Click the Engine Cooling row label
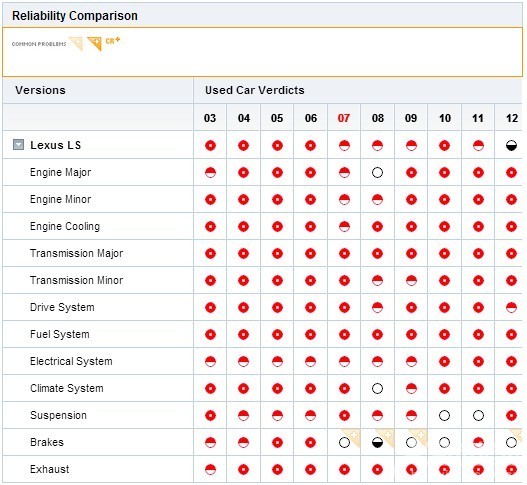The image size is (527, 485). click(65, 227)
